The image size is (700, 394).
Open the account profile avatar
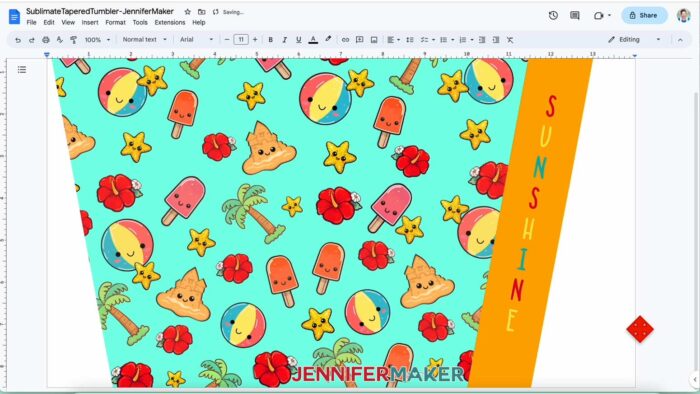point(683,16)
